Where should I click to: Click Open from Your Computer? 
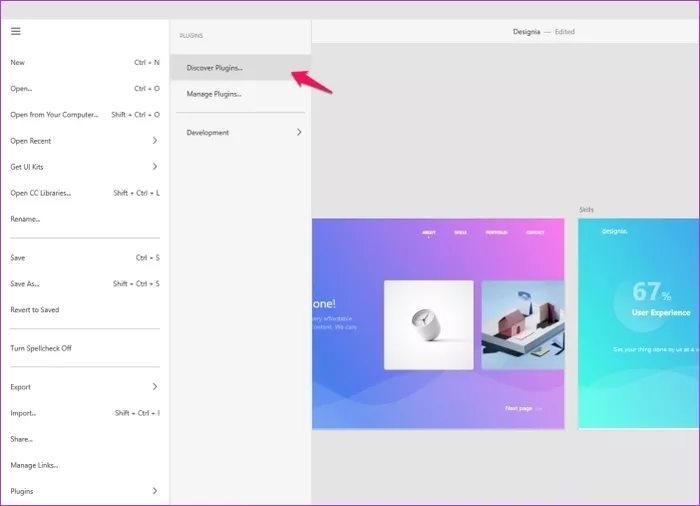click(54, 115)
